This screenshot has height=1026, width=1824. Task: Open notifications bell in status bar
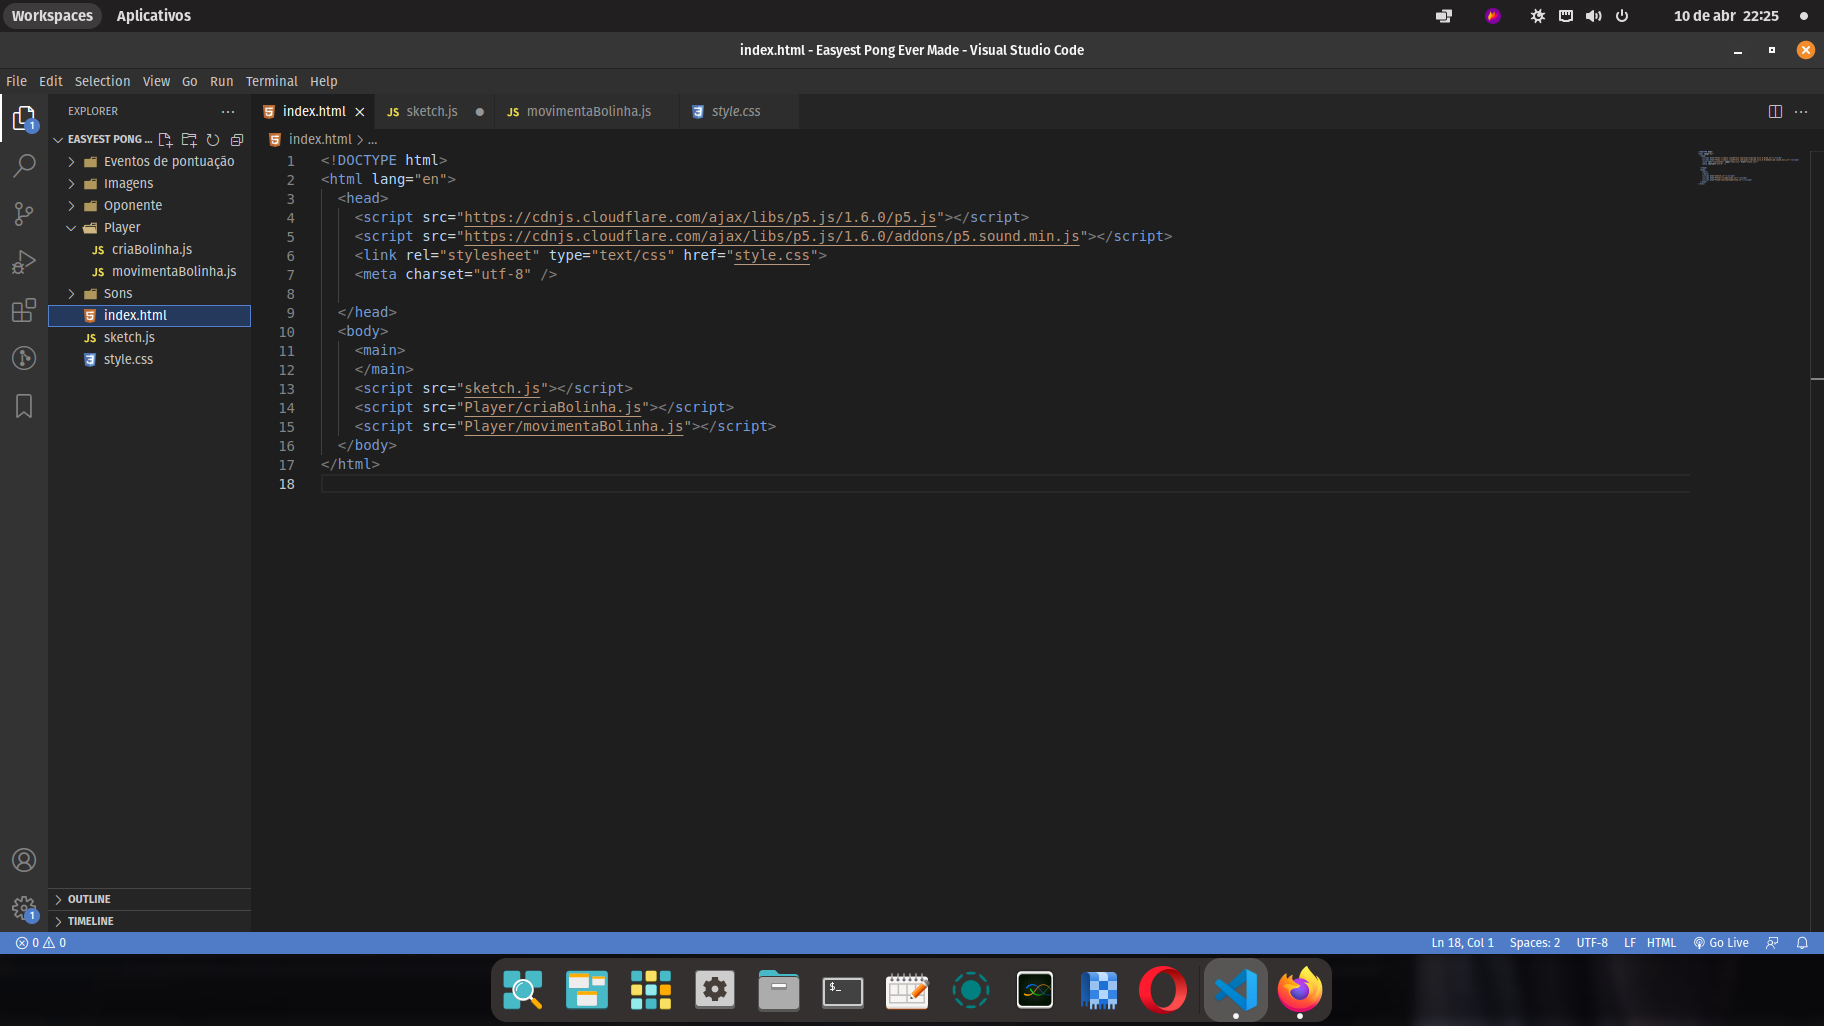point(1802,943)
